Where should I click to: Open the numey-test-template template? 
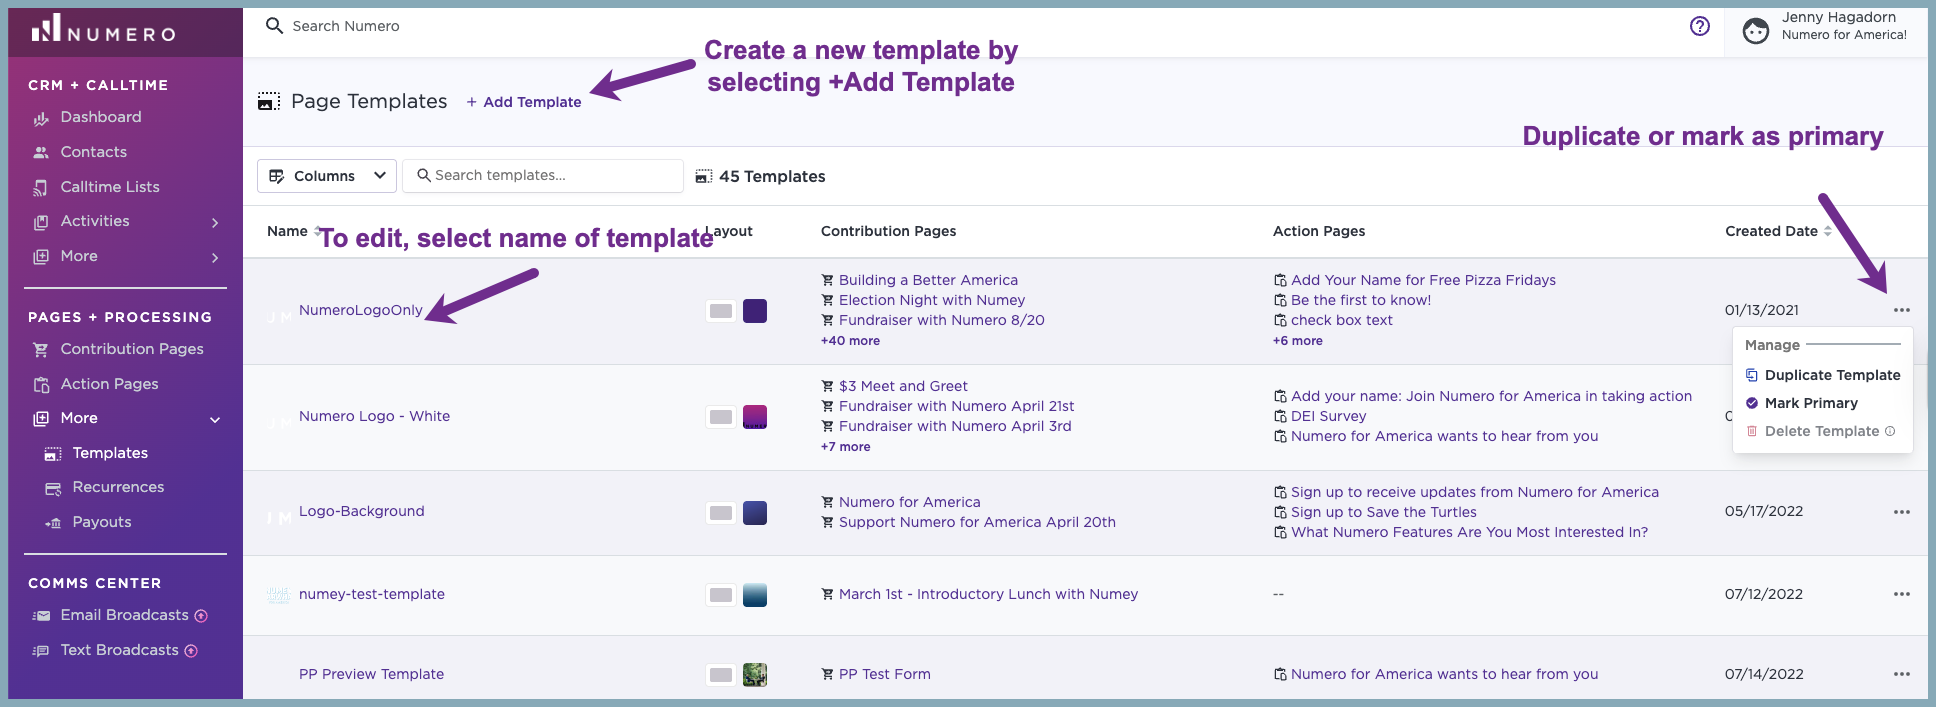click(371, 594)
